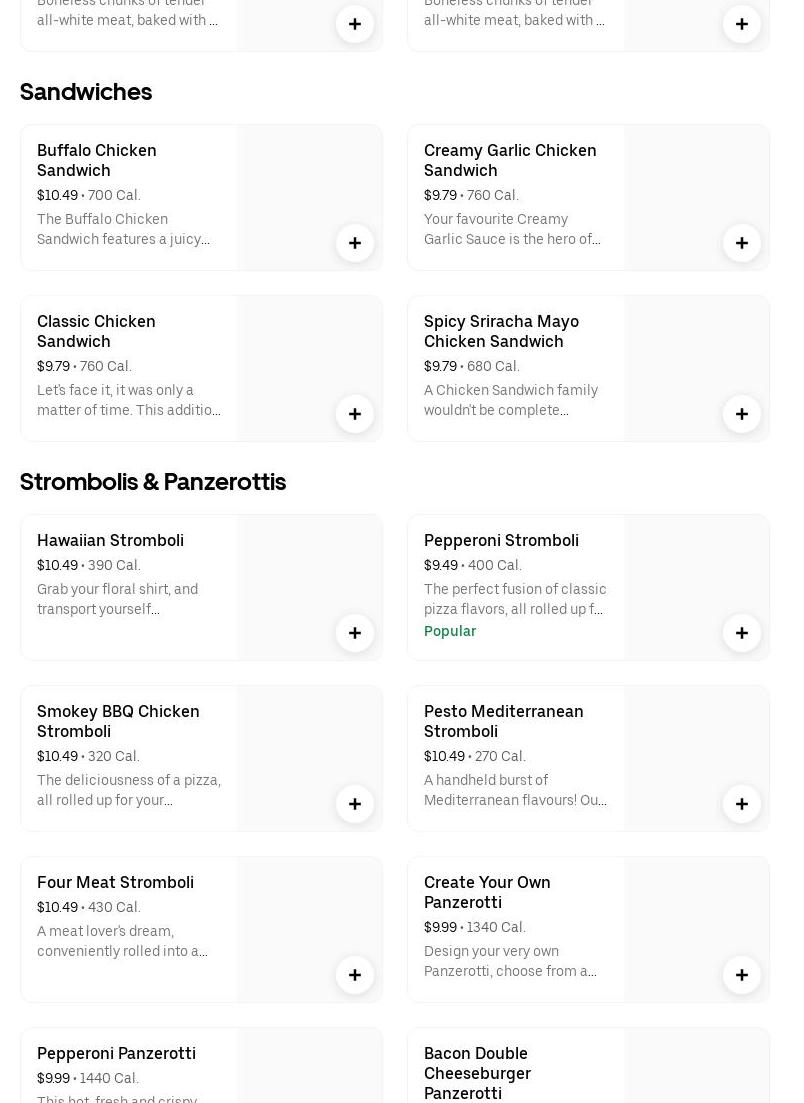This screenshot has width=804, height=1103.
Task: Click the Strombolis & Panzerottis heading
Action: pos(153,482)
